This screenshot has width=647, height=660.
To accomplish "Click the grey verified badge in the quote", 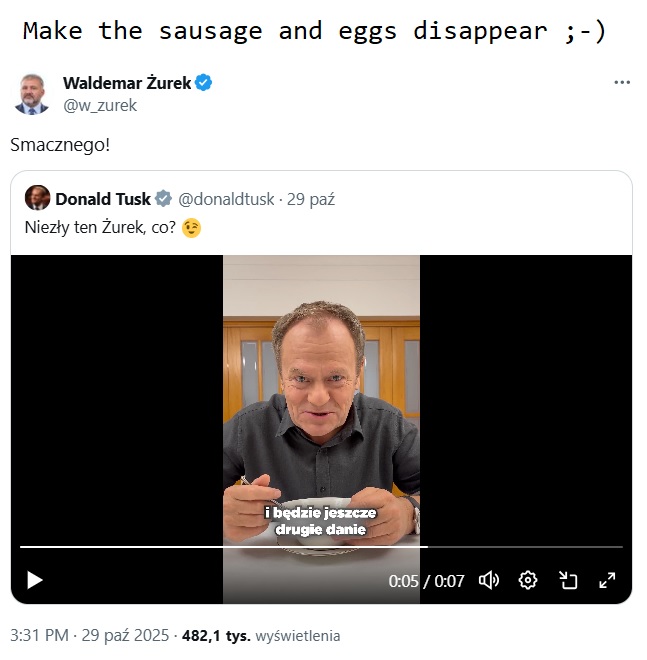I will tap(163, 199).
